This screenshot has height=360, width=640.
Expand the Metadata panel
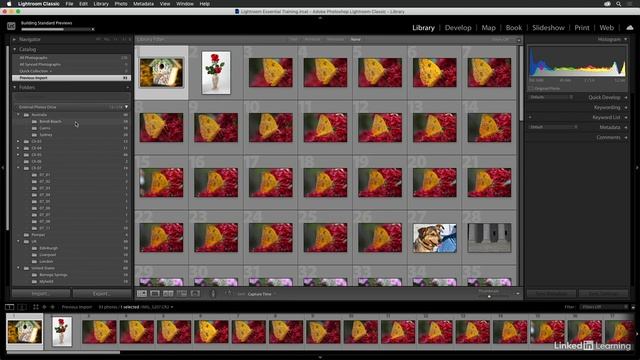626,127
